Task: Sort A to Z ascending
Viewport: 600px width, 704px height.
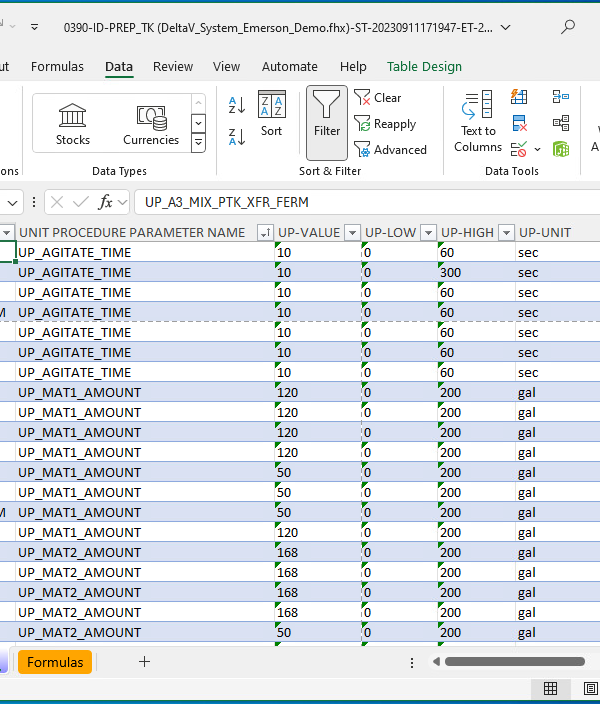Action: (237, 105)
